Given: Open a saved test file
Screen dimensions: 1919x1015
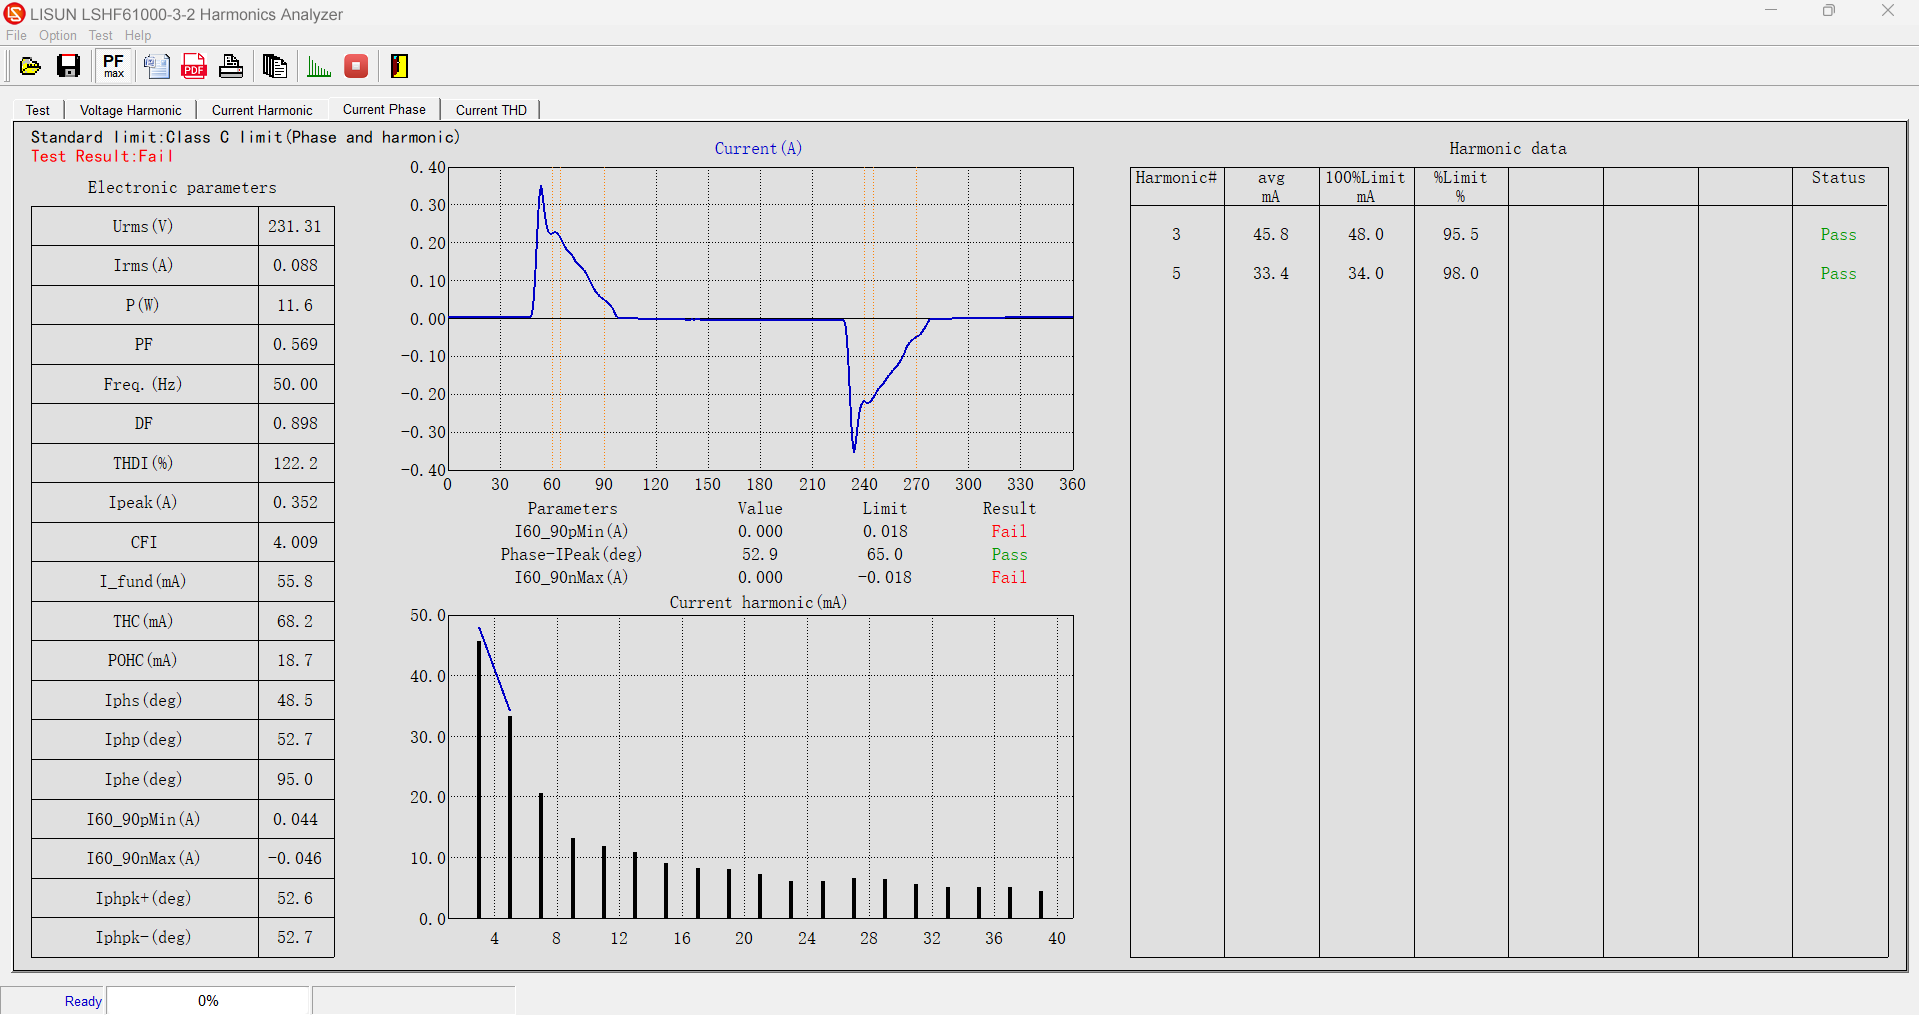Looking at the screenshot, I should (29, 66).
